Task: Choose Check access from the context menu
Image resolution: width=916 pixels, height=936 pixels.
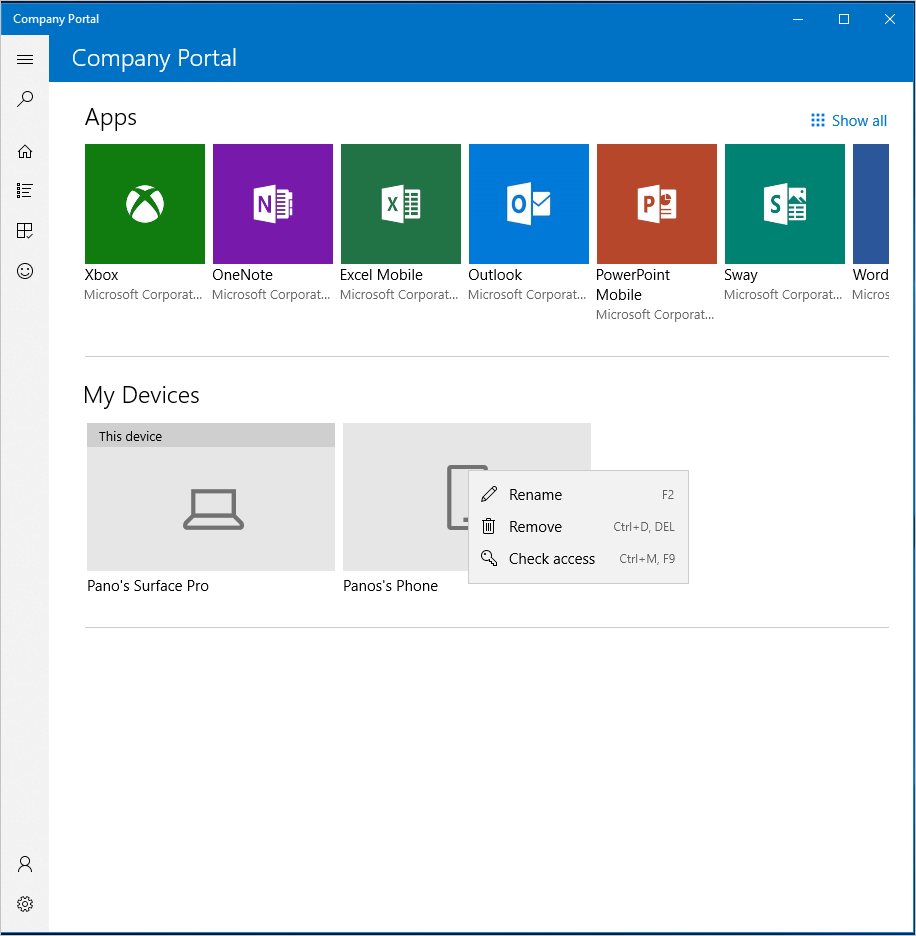Action: (x=578, y=559)
